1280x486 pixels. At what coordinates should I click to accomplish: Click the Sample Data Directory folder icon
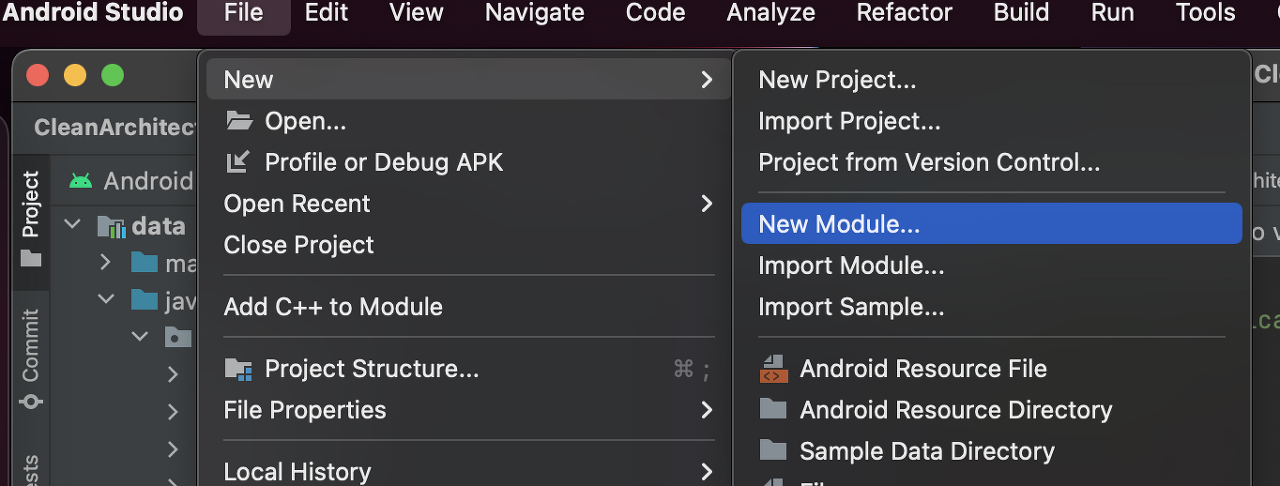(773, 450)
